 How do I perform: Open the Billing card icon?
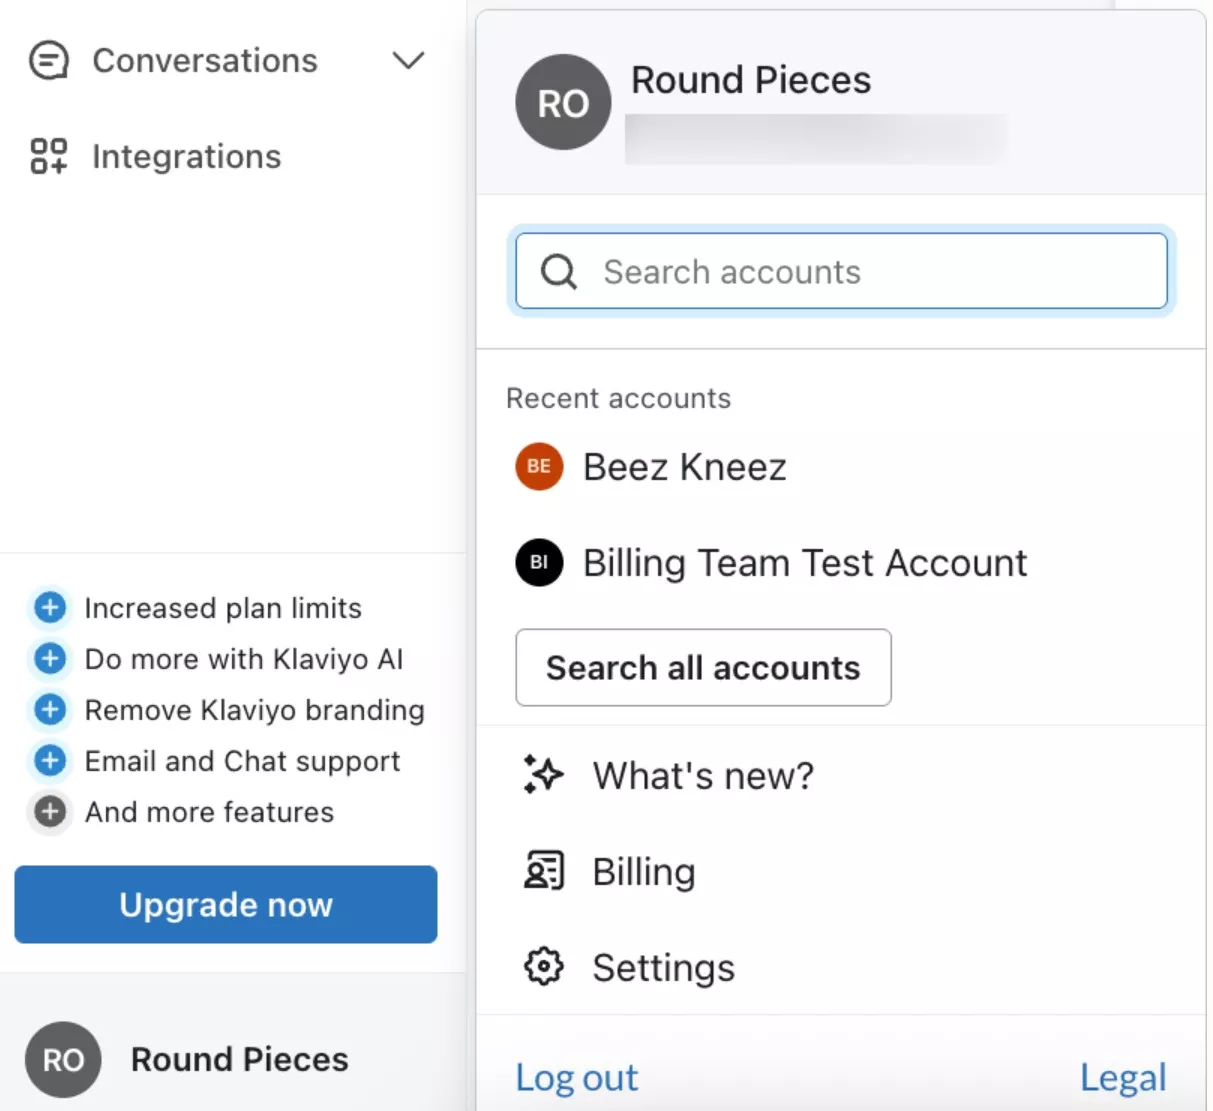click(x=542, y=870)
